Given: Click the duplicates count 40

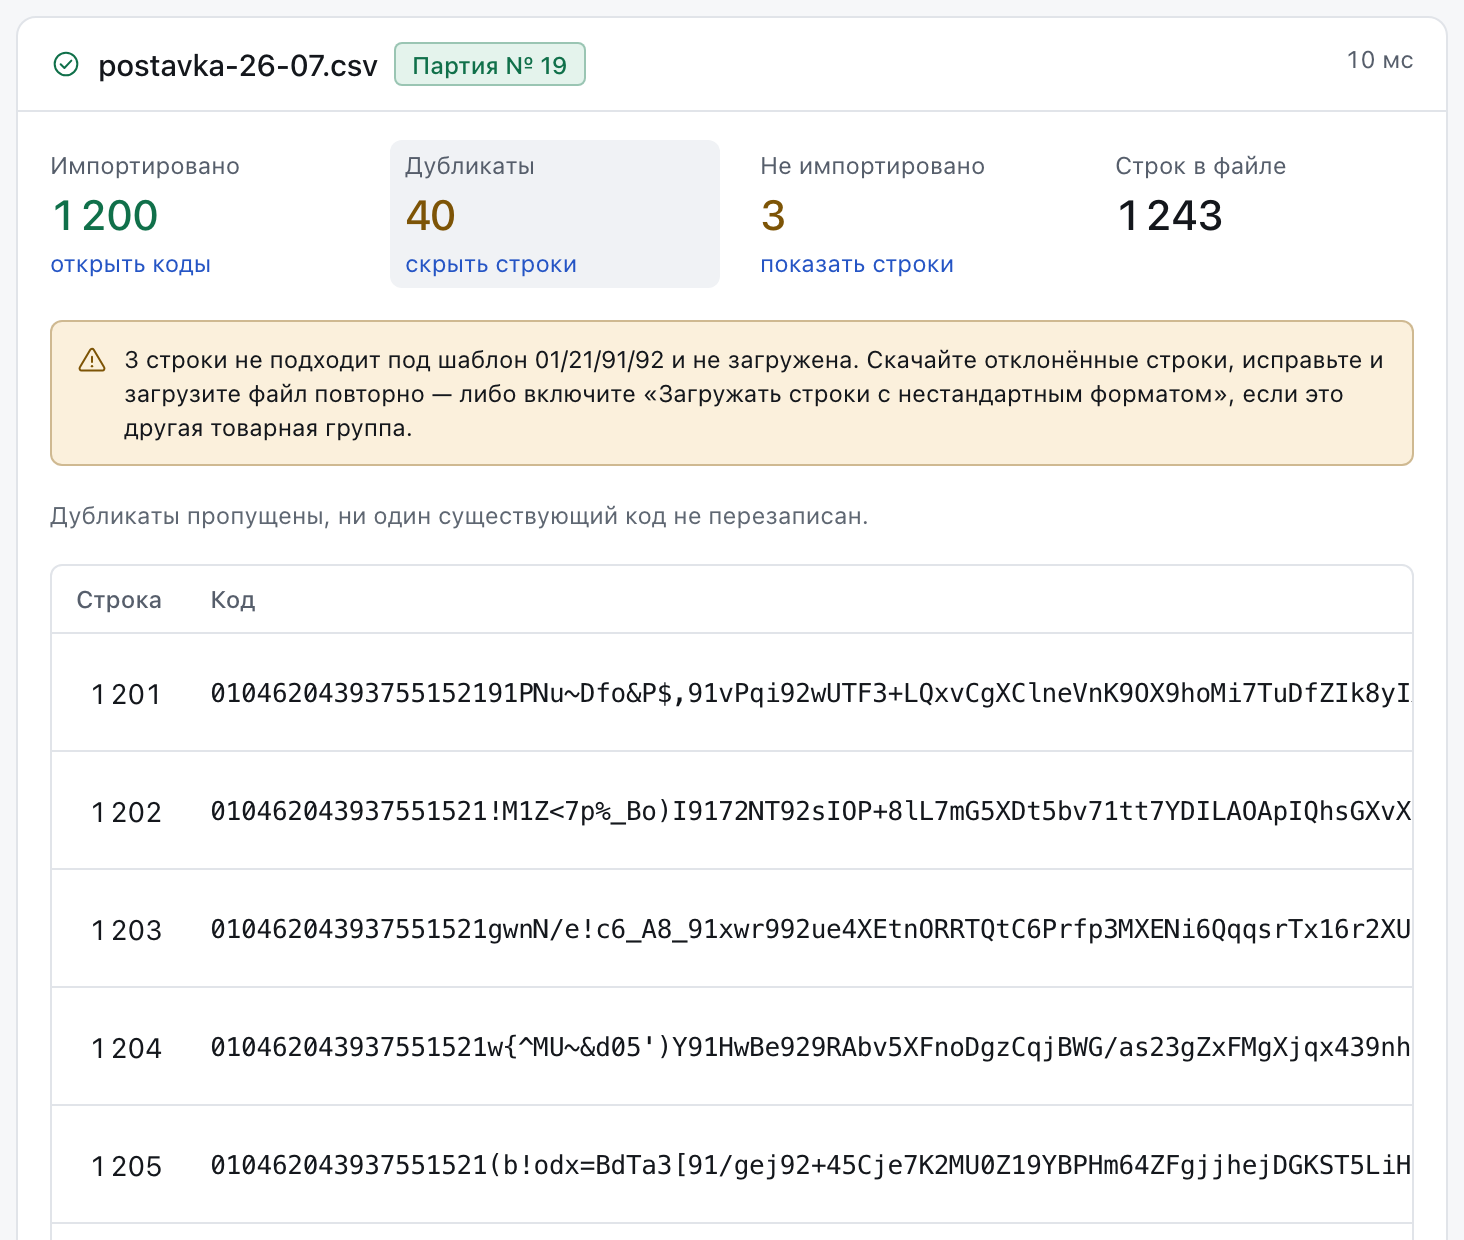Looking at the screenshot, I should (x=431, y=216).
